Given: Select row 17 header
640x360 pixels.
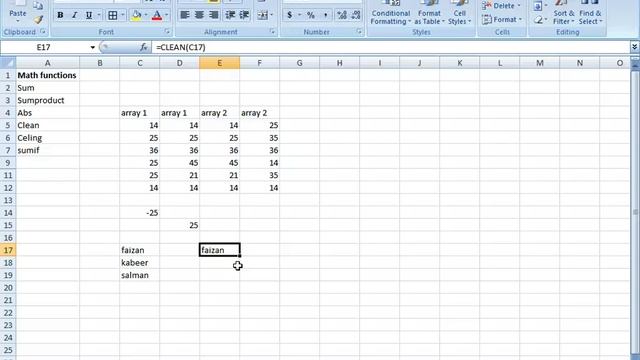Looking at the screenshot, I should (8, 250).
